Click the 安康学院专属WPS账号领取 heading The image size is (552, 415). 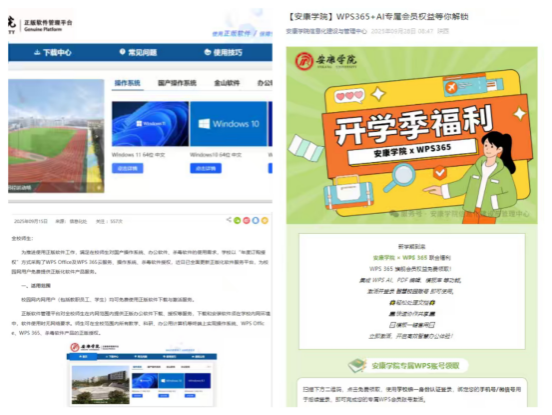pos(415,366)
